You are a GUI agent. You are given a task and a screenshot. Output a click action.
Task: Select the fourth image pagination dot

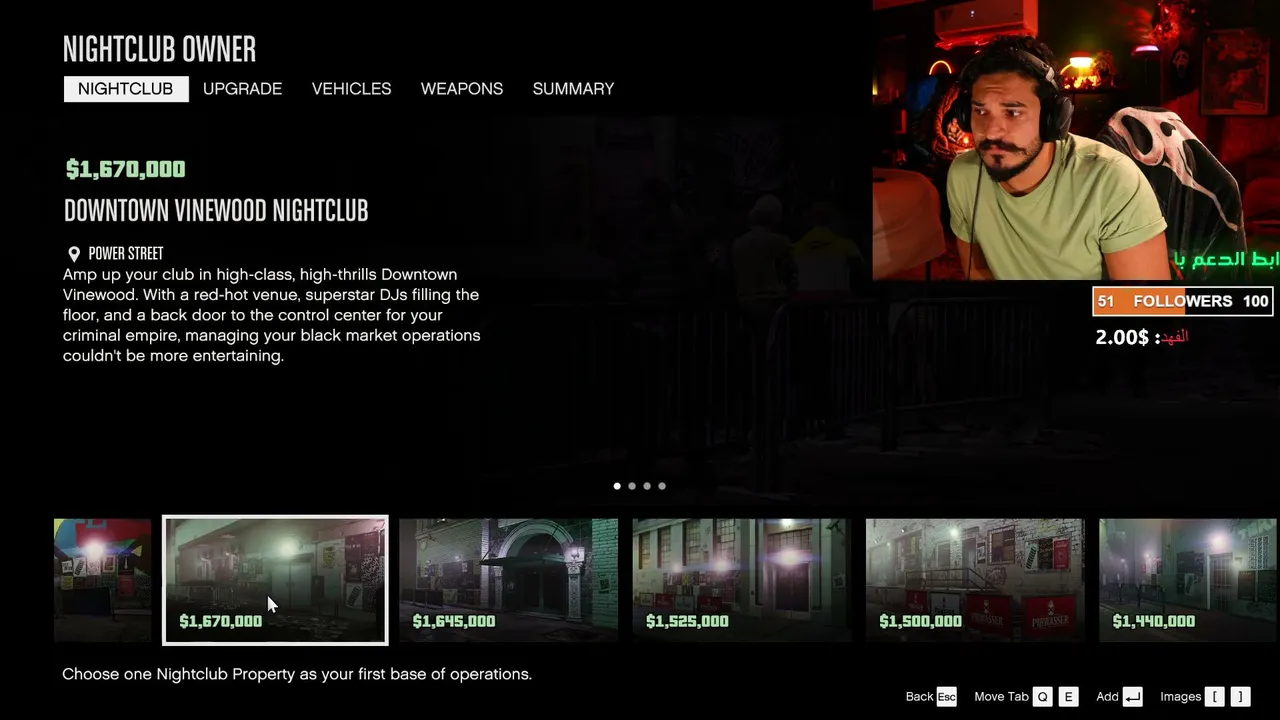[x=662, y=486]
